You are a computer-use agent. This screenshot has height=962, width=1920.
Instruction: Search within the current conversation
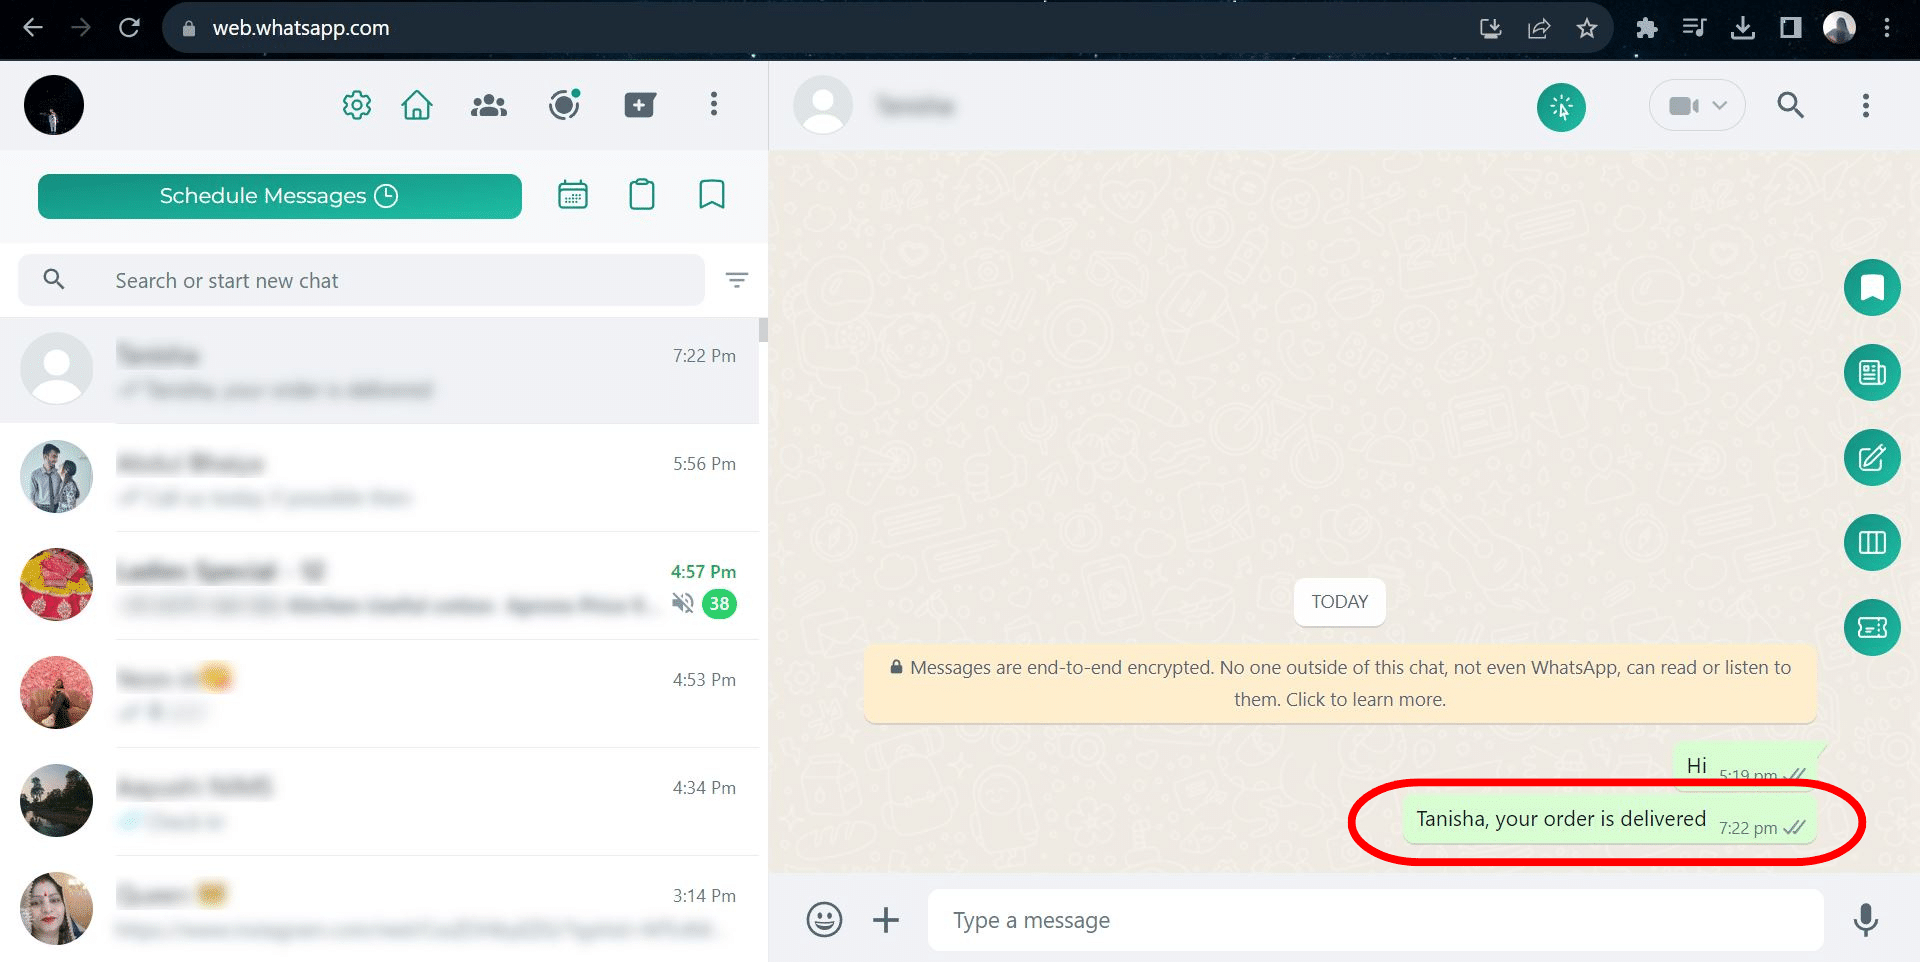[1790, 106]
